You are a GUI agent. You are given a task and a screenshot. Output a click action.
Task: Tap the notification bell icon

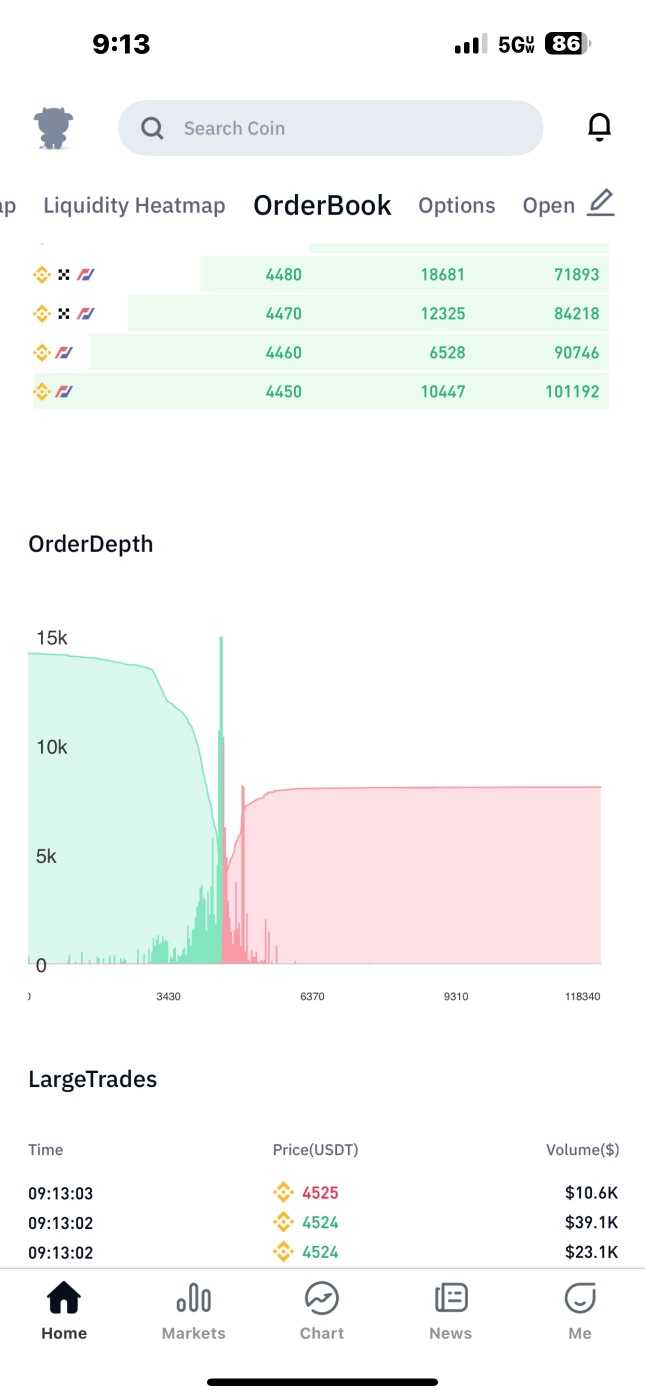pos(599,127)
